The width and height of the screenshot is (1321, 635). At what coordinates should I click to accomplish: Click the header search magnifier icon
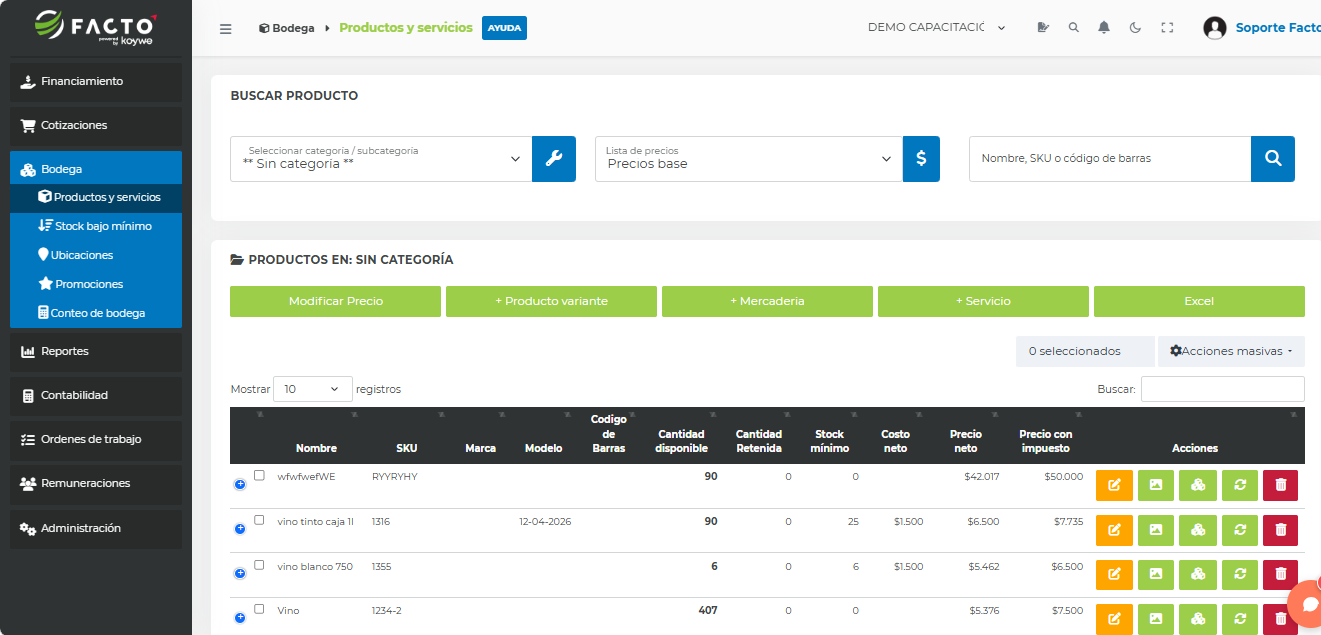[x=1074, y=28]
